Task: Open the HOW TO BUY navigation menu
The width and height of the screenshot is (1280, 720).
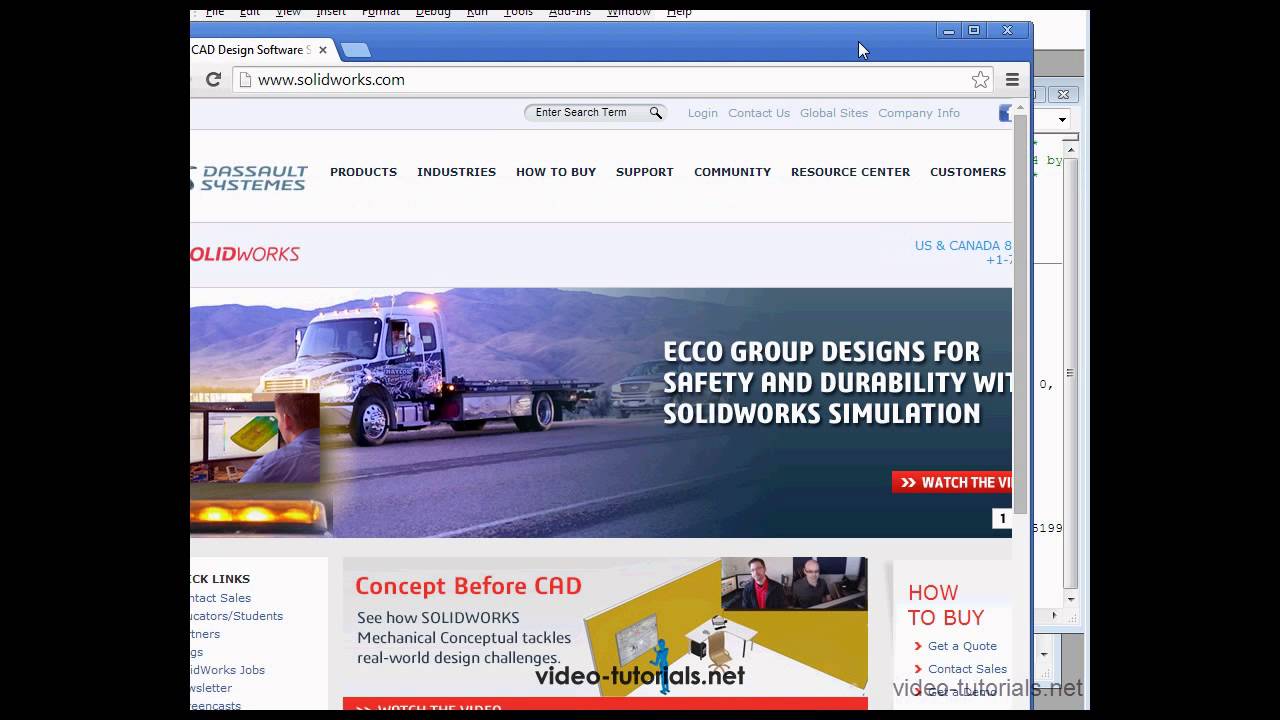Action: [x=556, y=172]
